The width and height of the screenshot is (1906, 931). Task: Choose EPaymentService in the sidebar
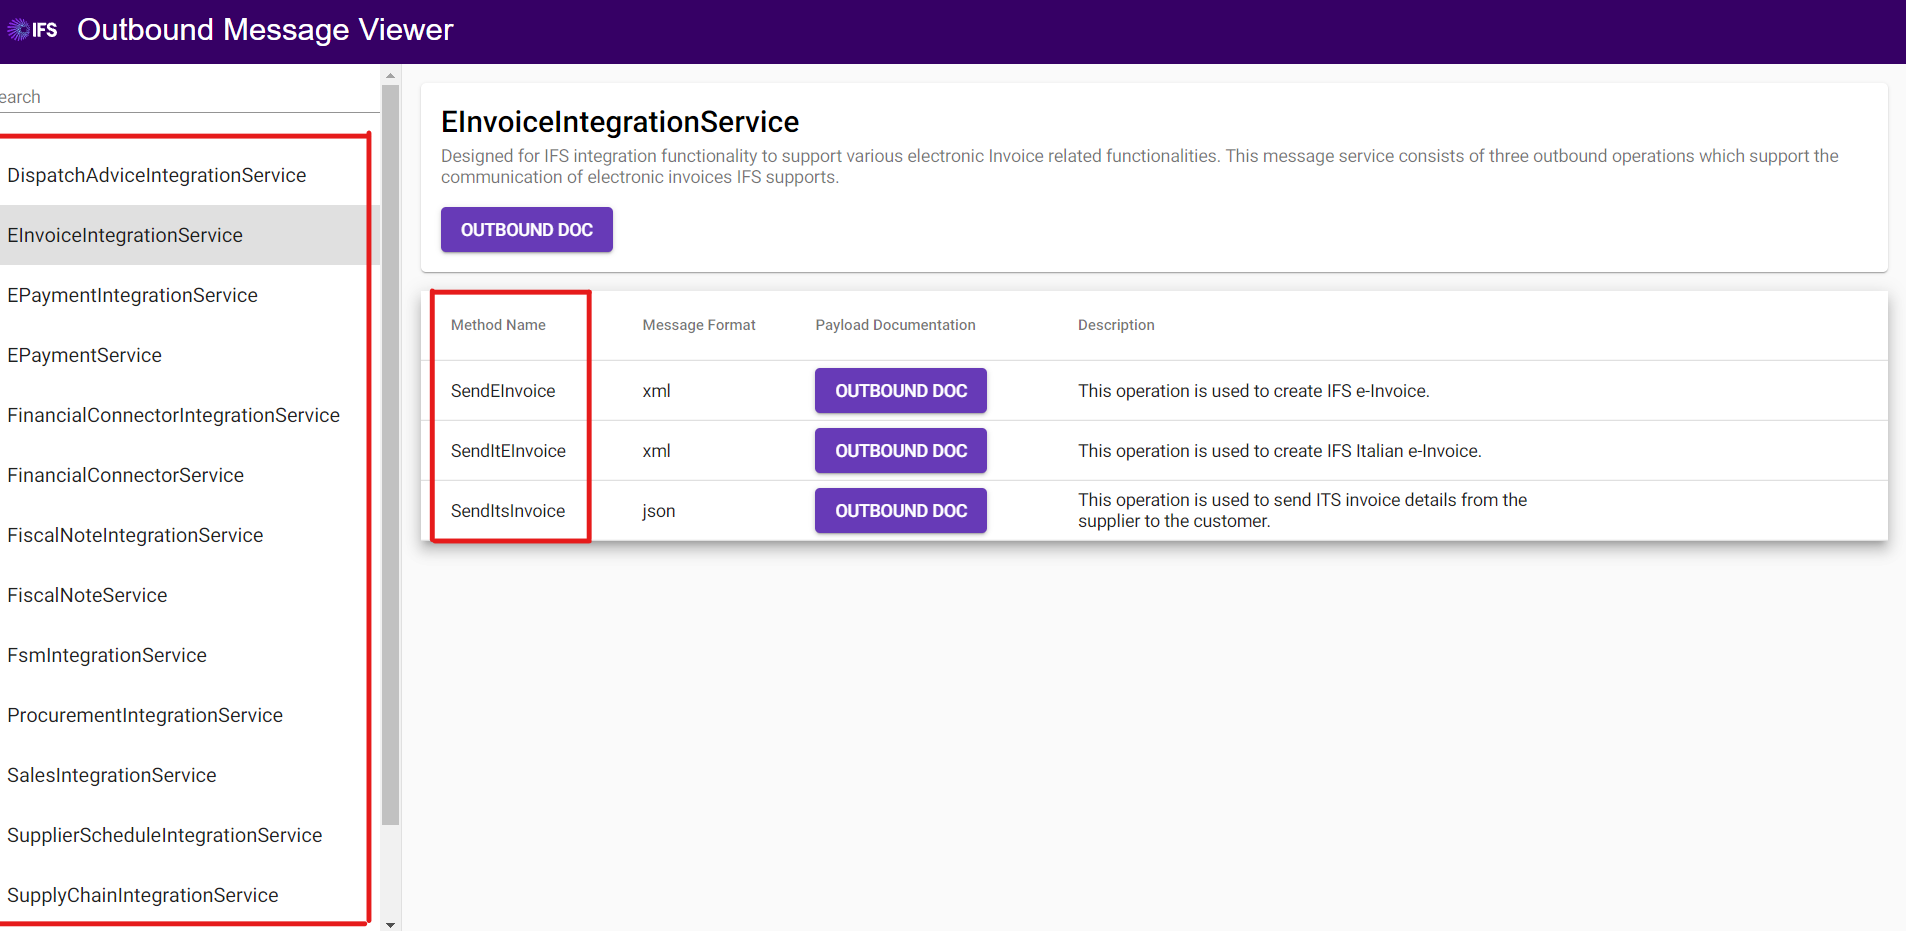pyautogui.click(x=85, y=356)
